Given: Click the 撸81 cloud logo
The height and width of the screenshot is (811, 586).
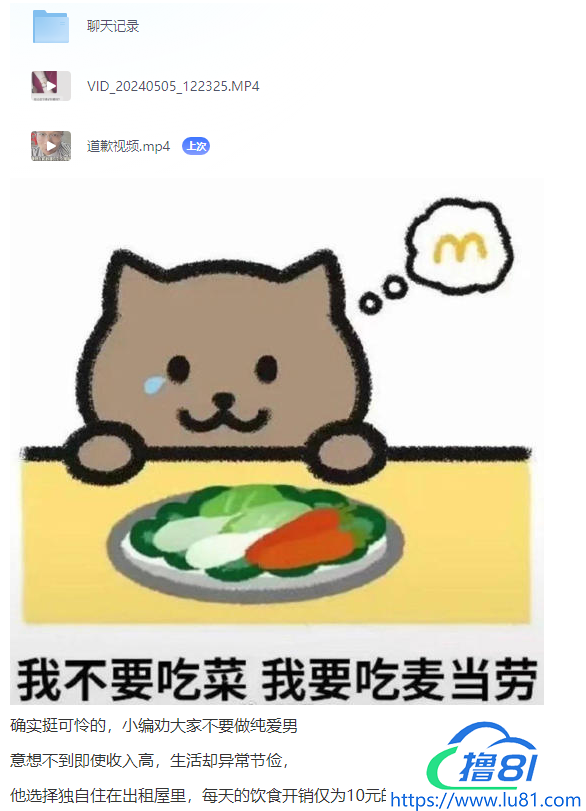Looking at the screenshot, I should [484, 756].
